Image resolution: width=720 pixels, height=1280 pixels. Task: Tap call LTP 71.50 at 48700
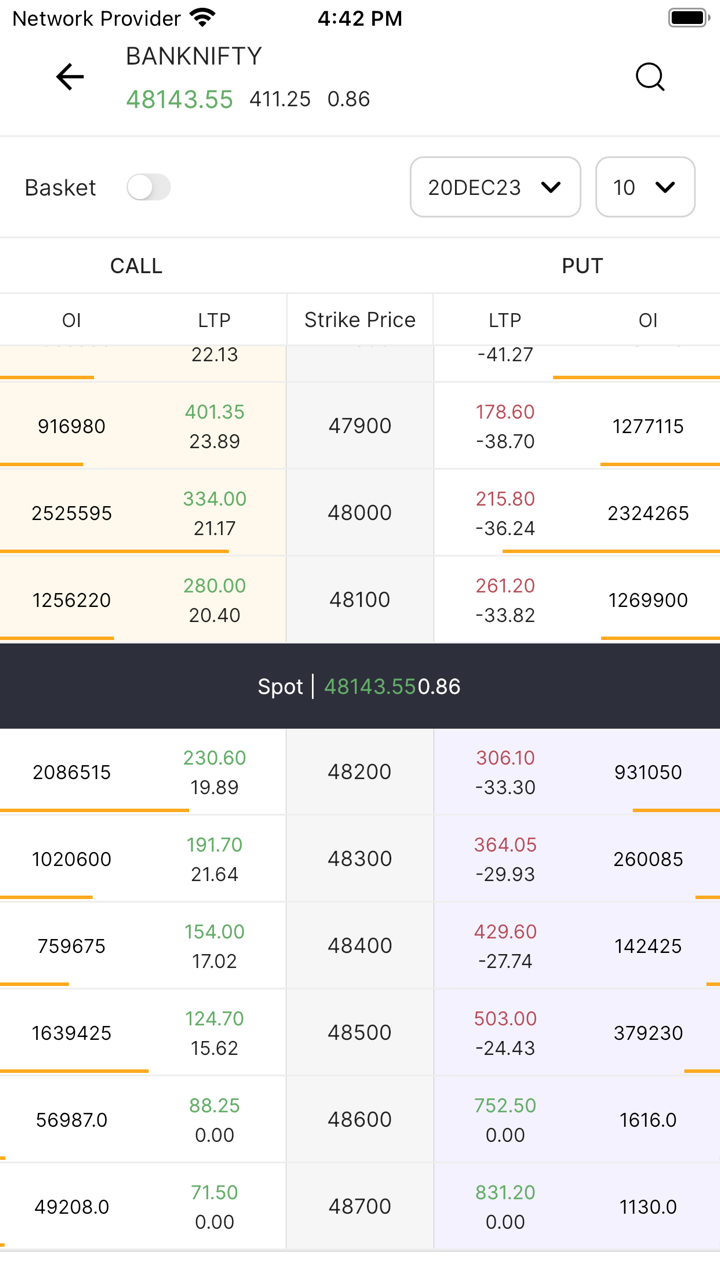[214, 1193]
